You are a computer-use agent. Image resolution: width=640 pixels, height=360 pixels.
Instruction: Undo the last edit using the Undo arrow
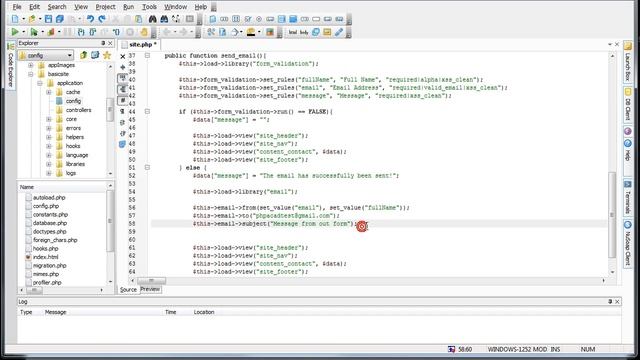91,19
